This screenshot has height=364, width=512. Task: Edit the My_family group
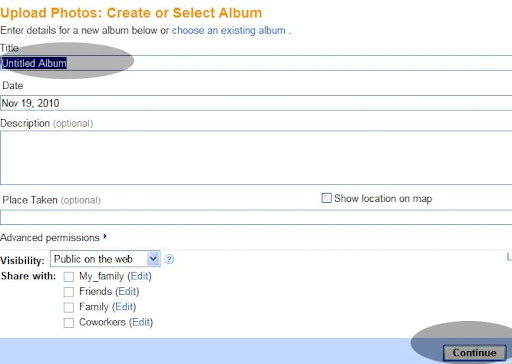(139, 276)
